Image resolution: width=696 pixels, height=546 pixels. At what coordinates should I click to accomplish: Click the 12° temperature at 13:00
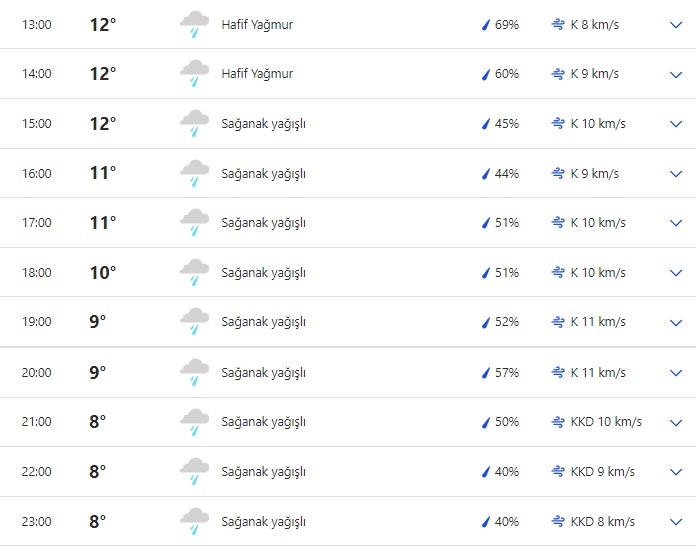tap(103, 24)
